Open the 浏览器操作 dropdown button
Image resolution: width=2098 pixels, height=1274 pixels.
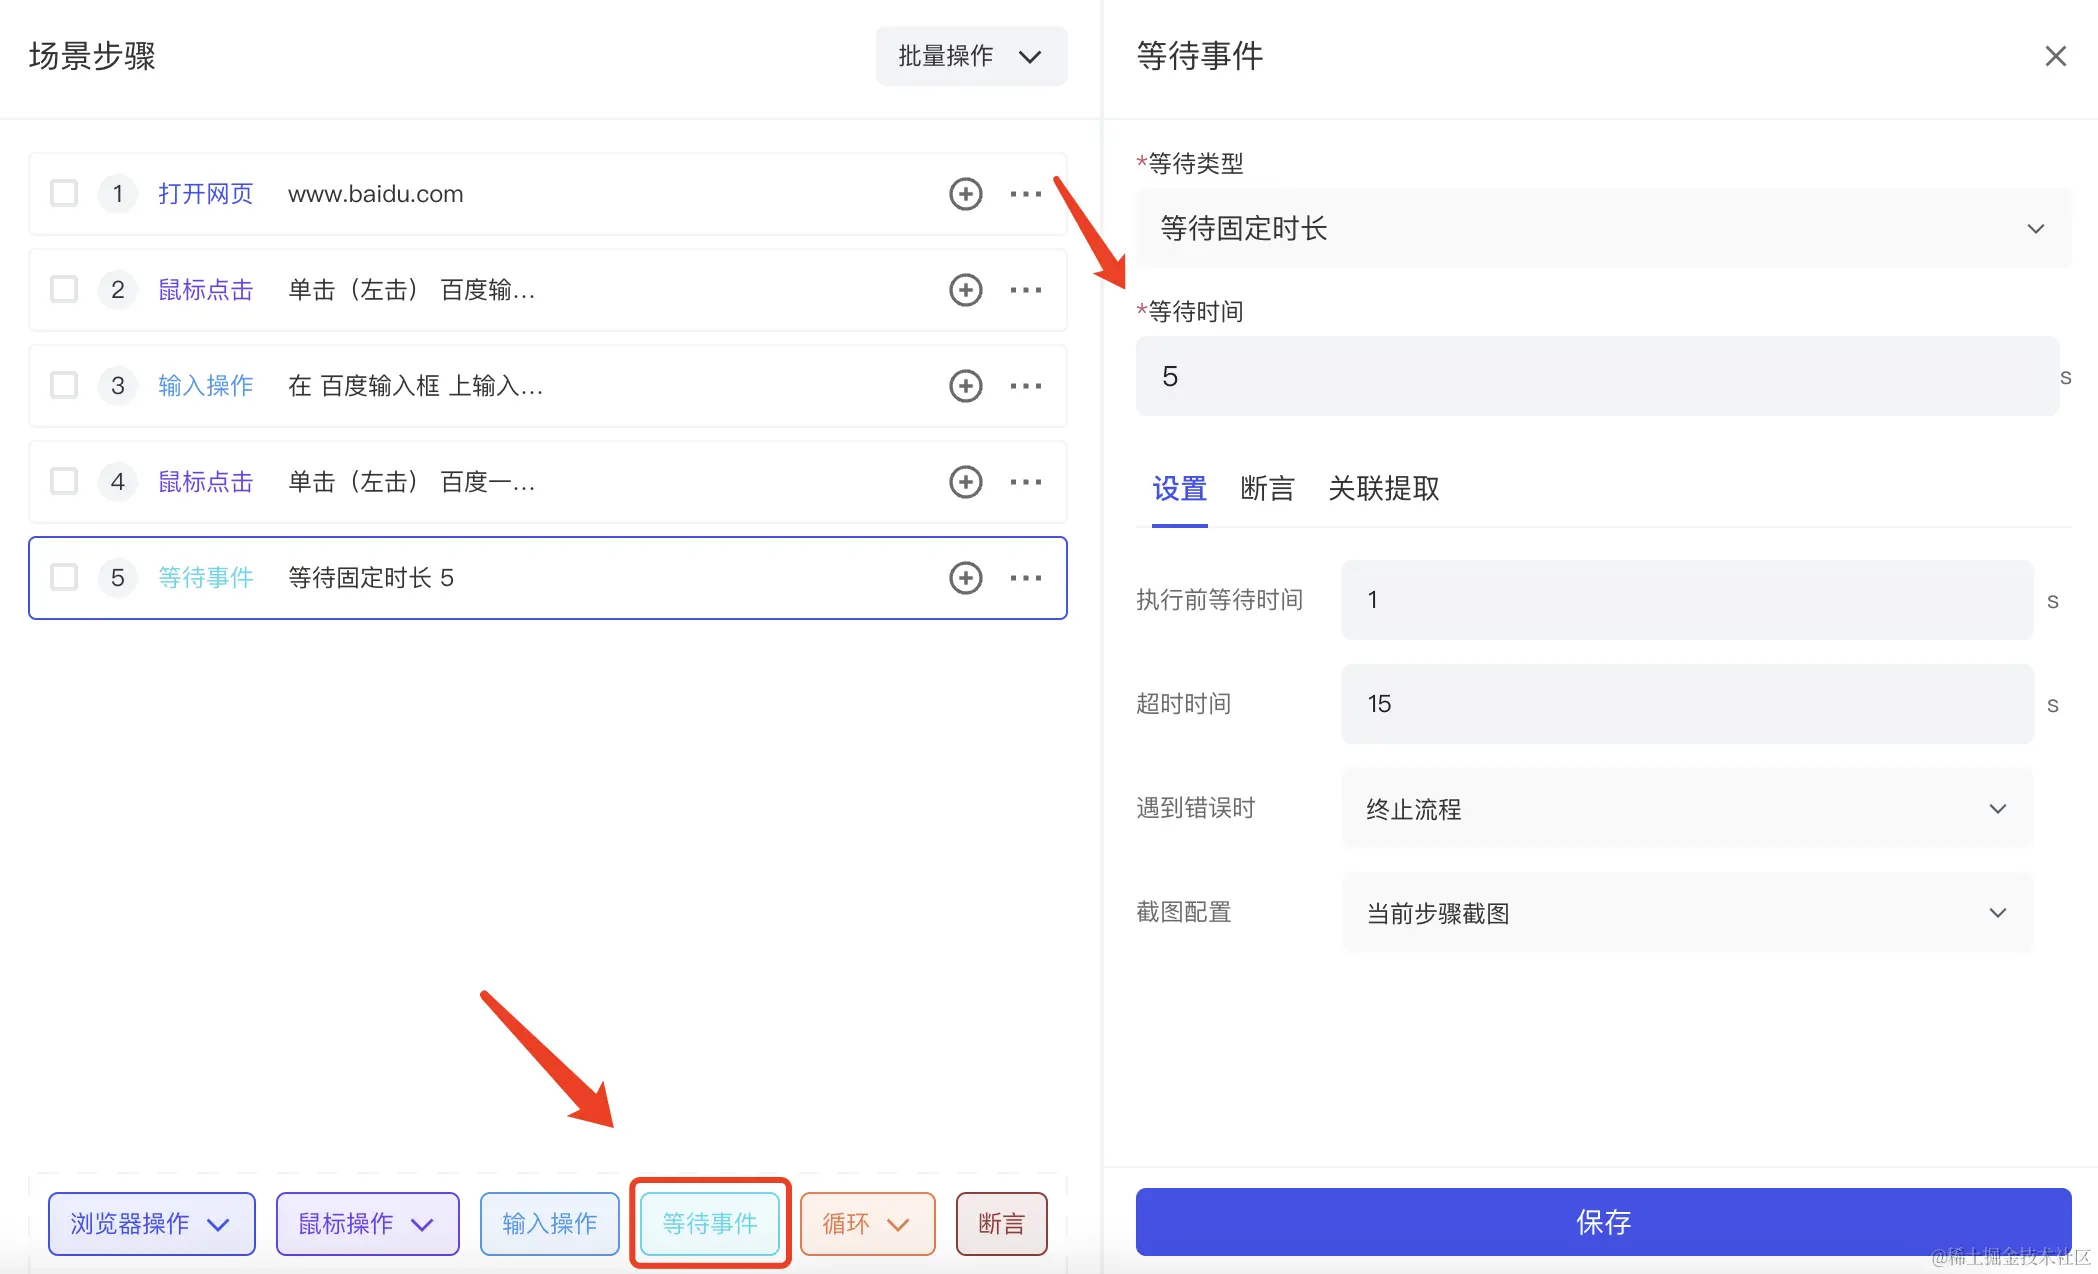click(151, 1223)
